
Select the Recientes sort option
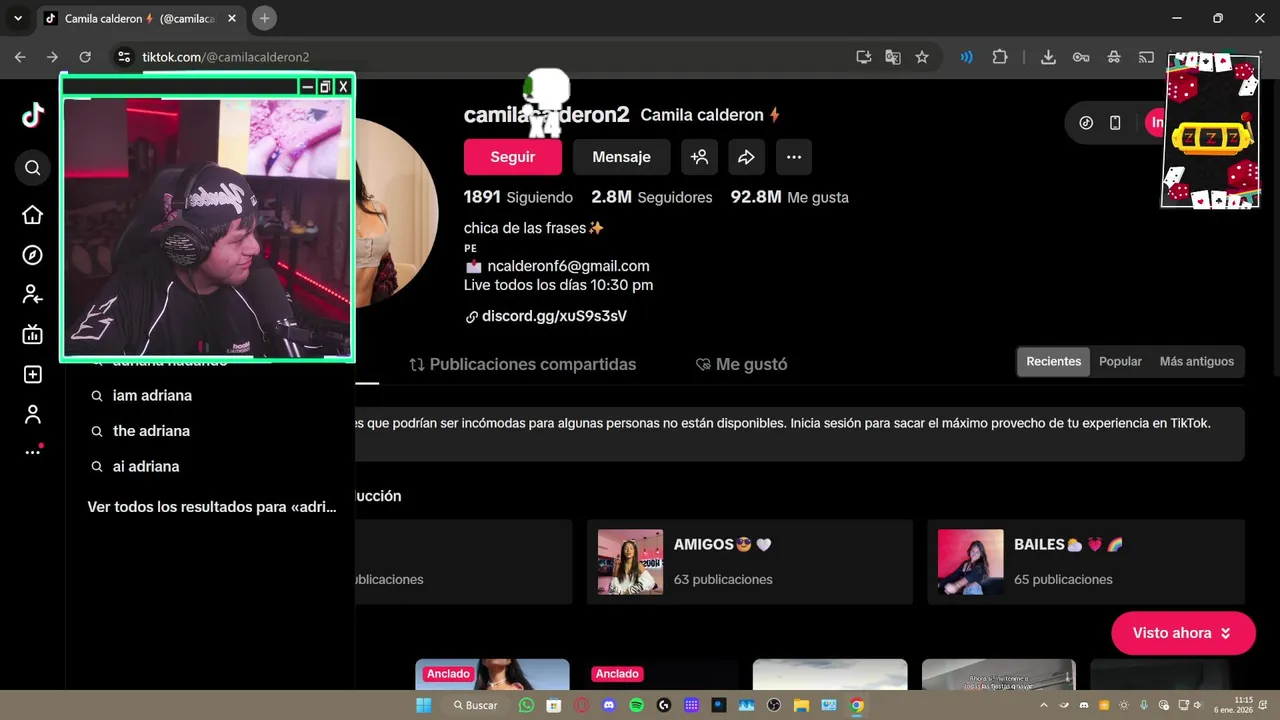1053,361
